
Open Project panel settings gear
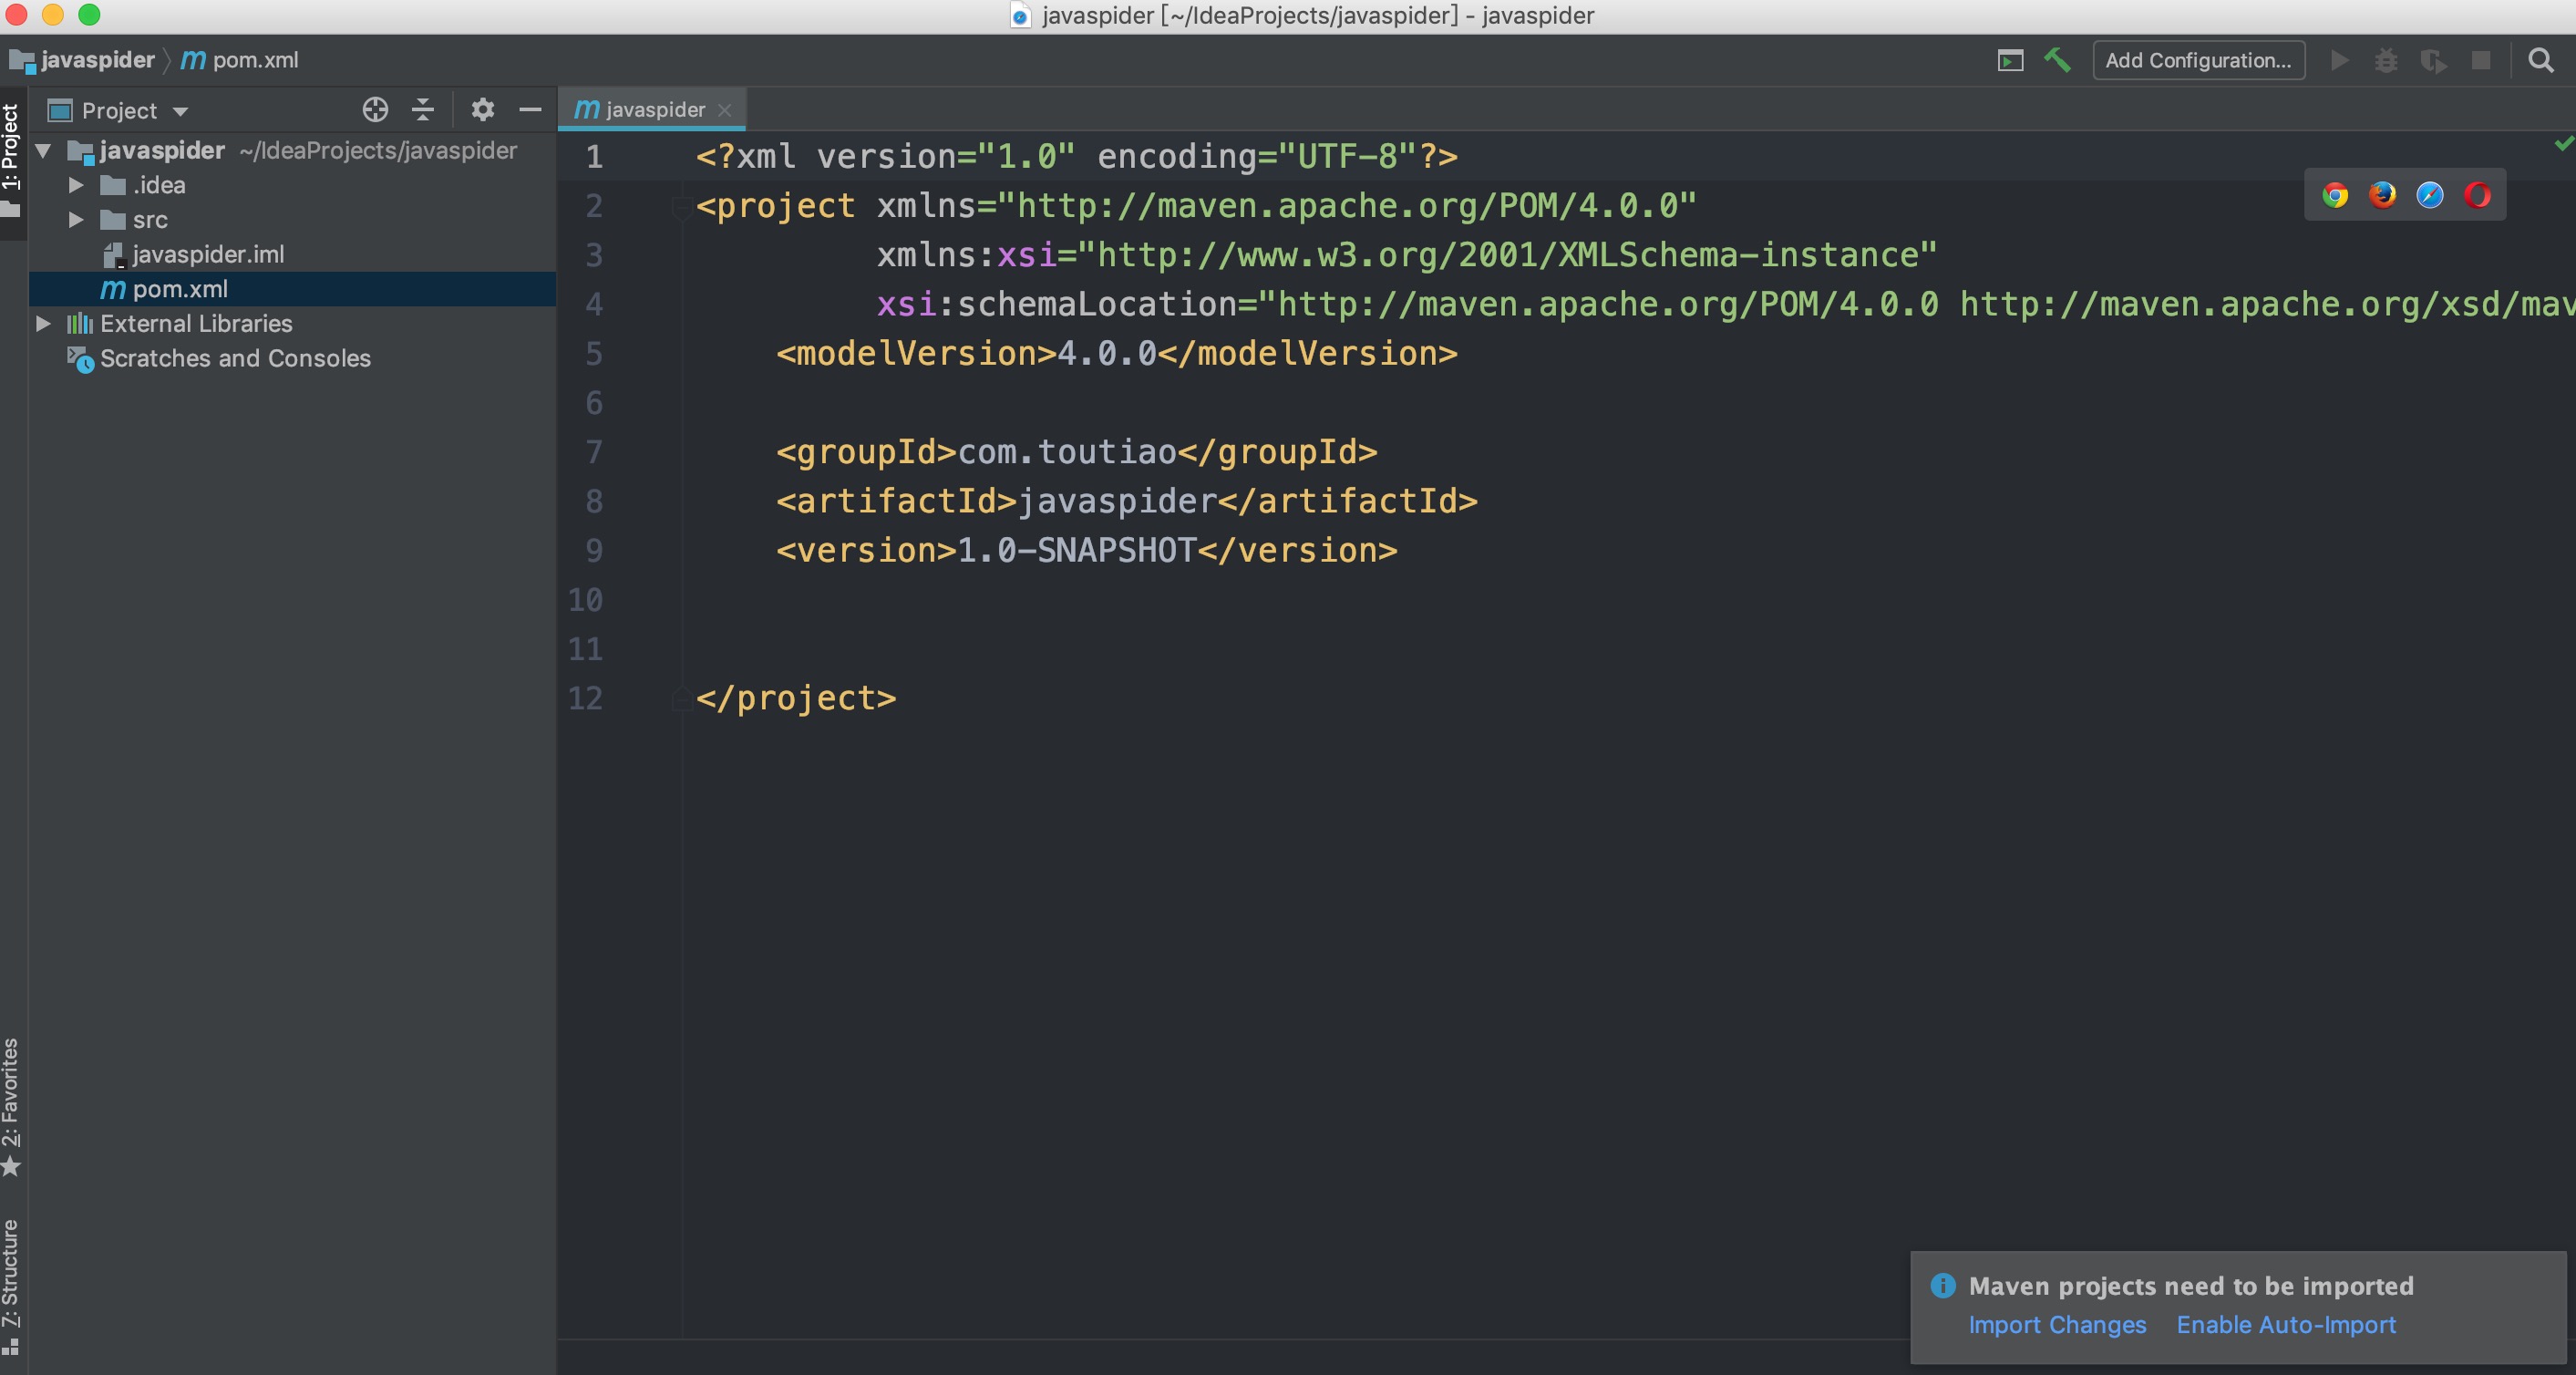pyautogui.click(x=483, y=109)
